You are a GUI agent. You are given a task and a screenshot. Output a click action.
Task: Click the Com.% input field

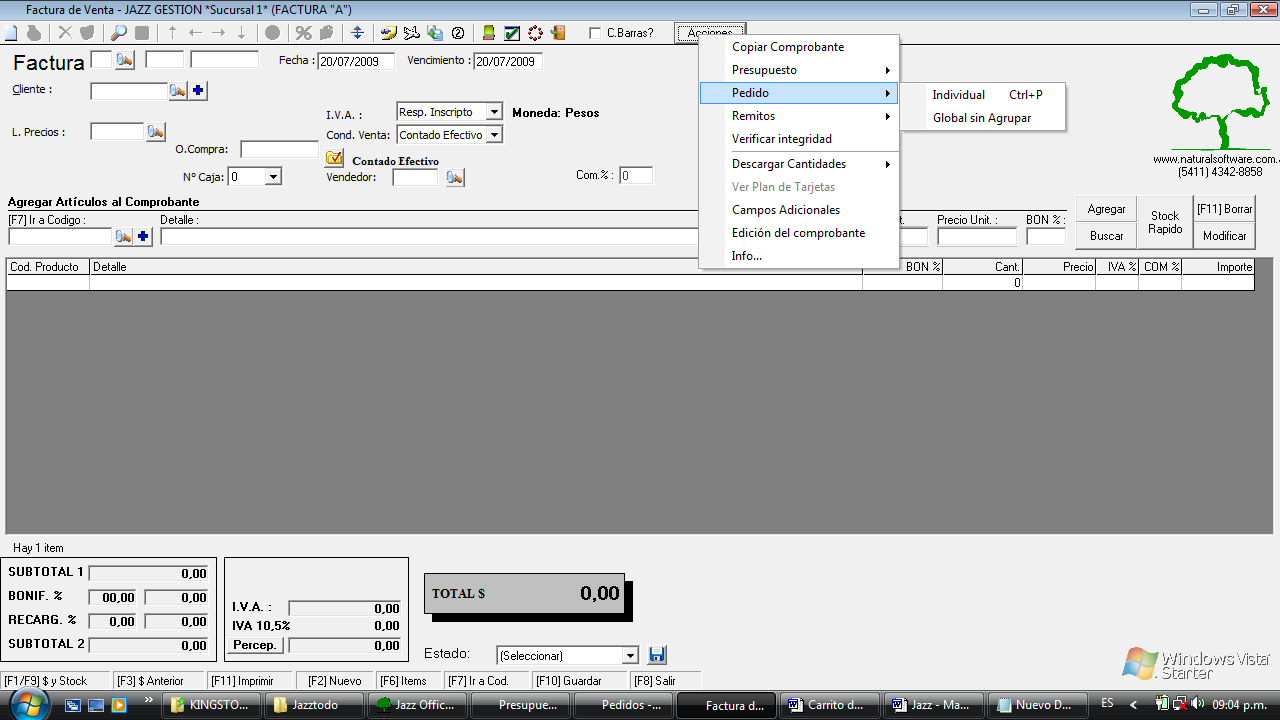click(636, 176)
